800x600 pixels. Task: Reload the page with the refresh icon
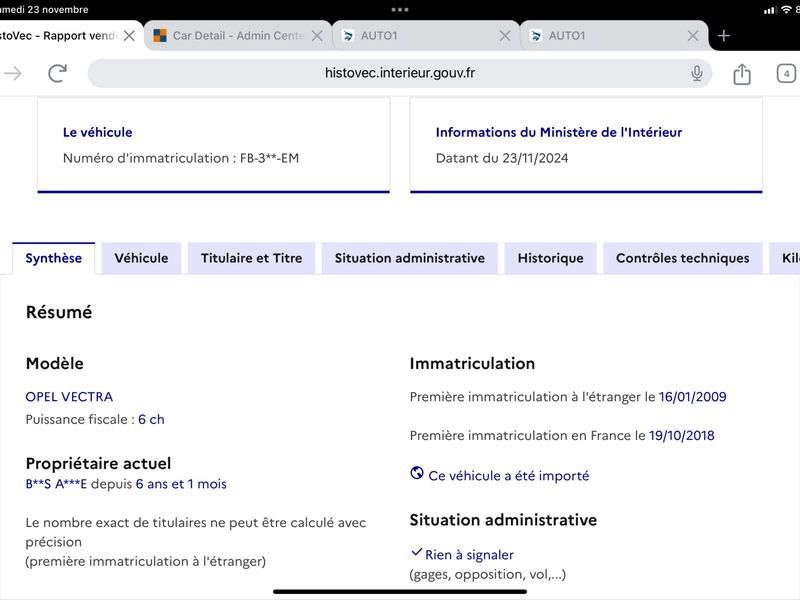pyautogui.click(x=58, y=73)
